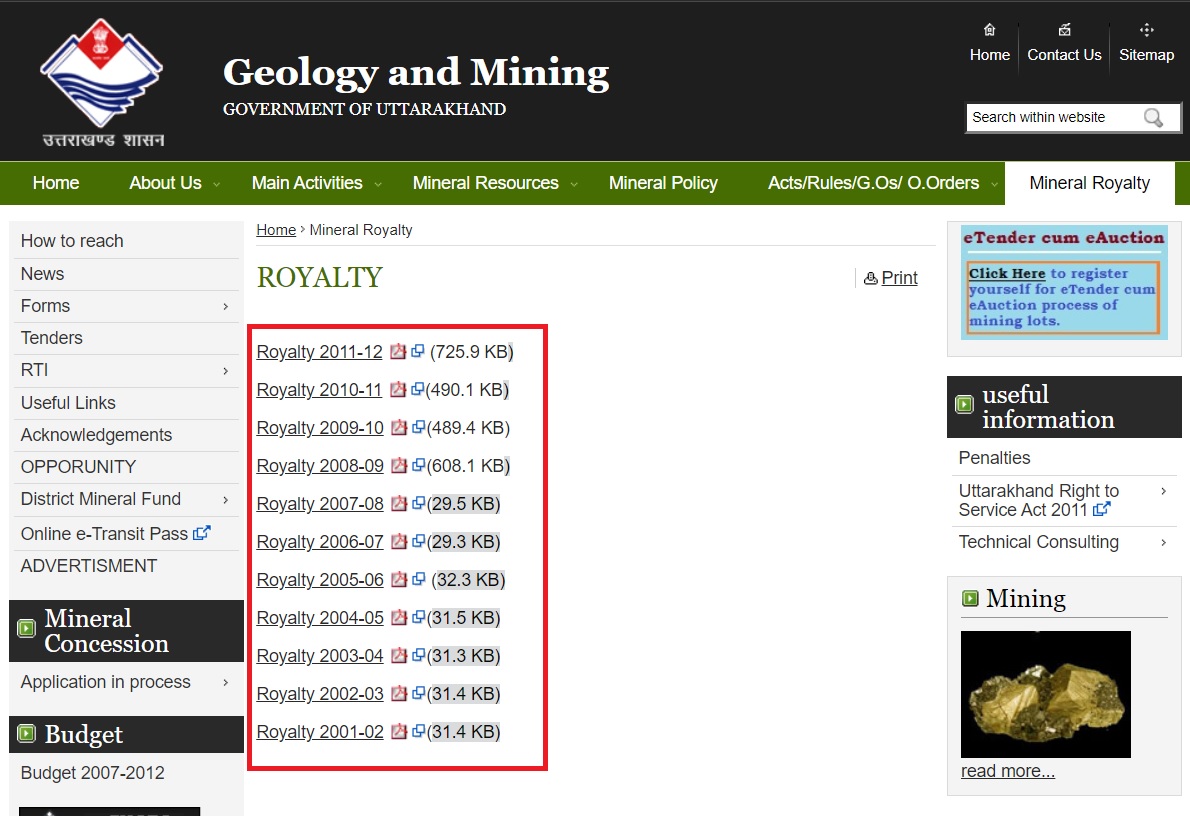The image size is (1190, 816).
Task: Click the new-window icon beside Royalty 2010-11
Action: [417, 390]
